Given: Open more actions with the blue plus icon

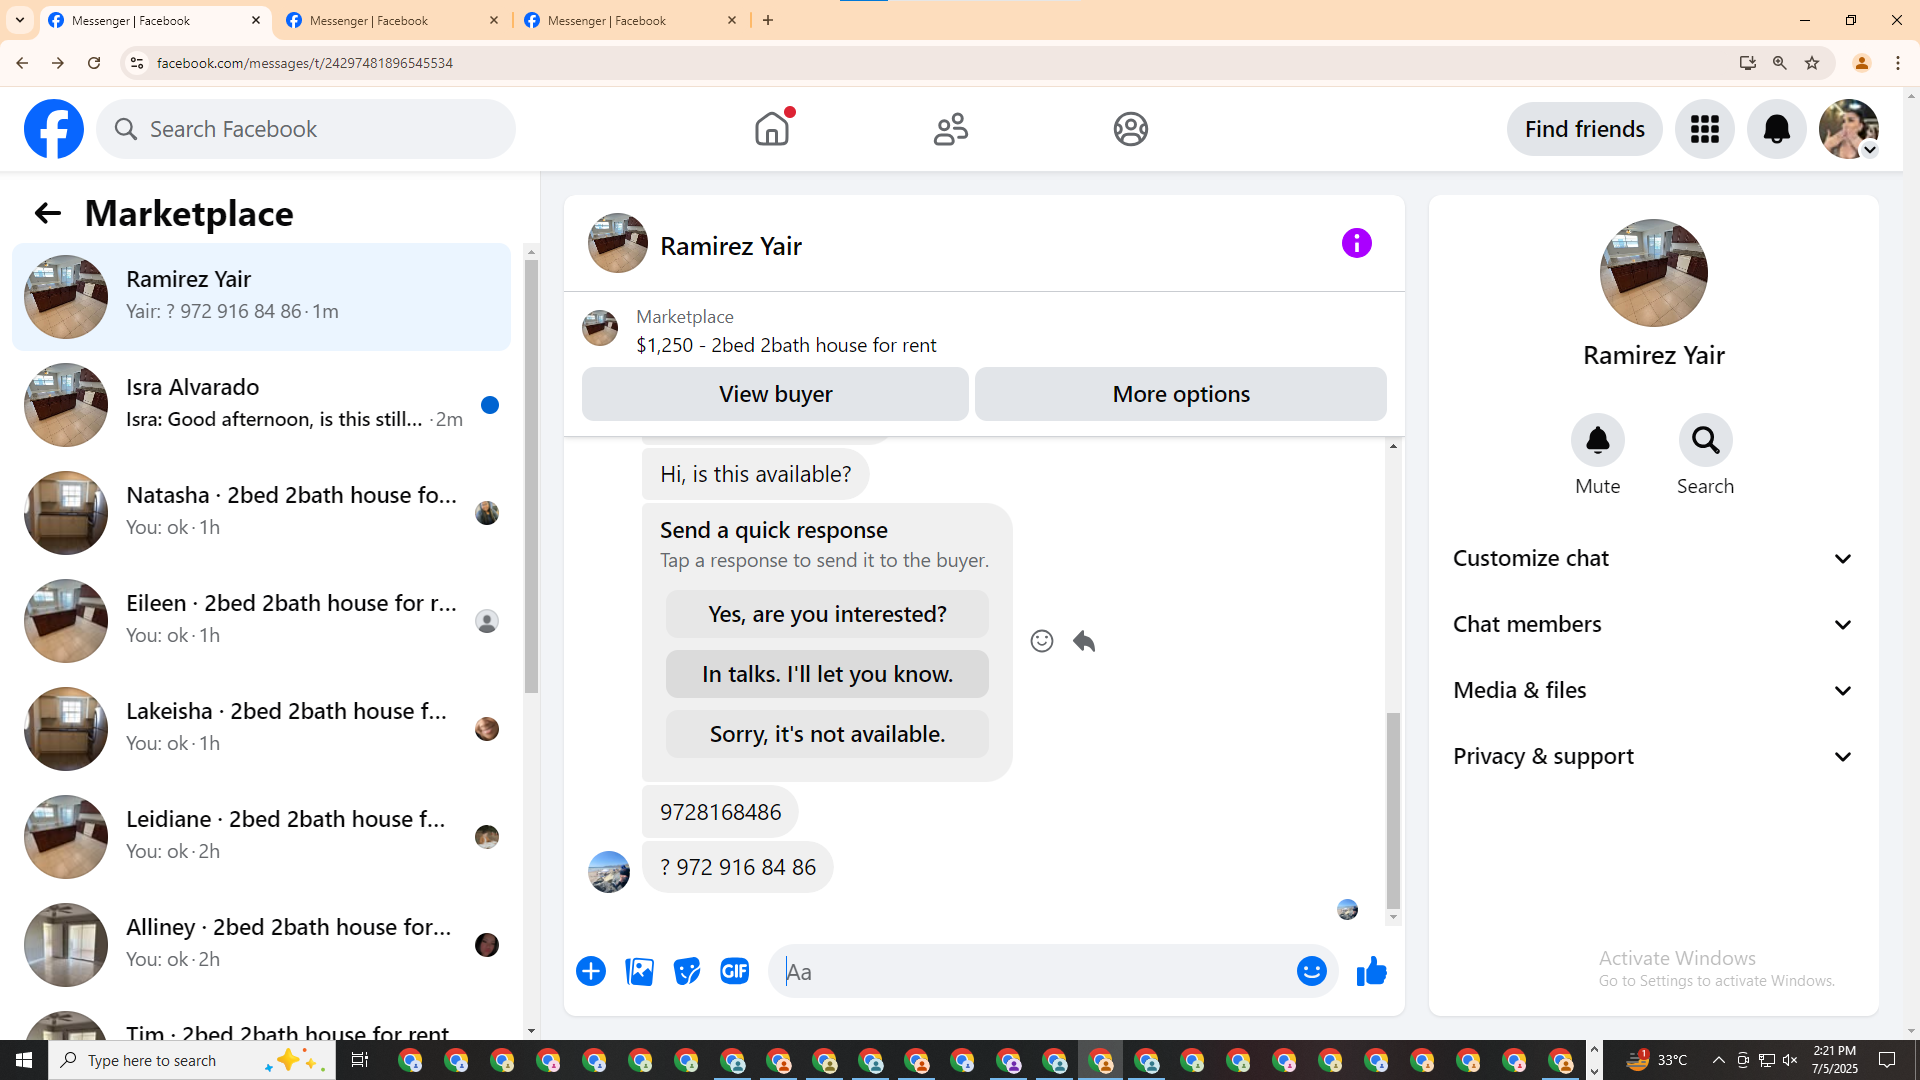Looking at the screenshot, I should click(x=591, y=971).
